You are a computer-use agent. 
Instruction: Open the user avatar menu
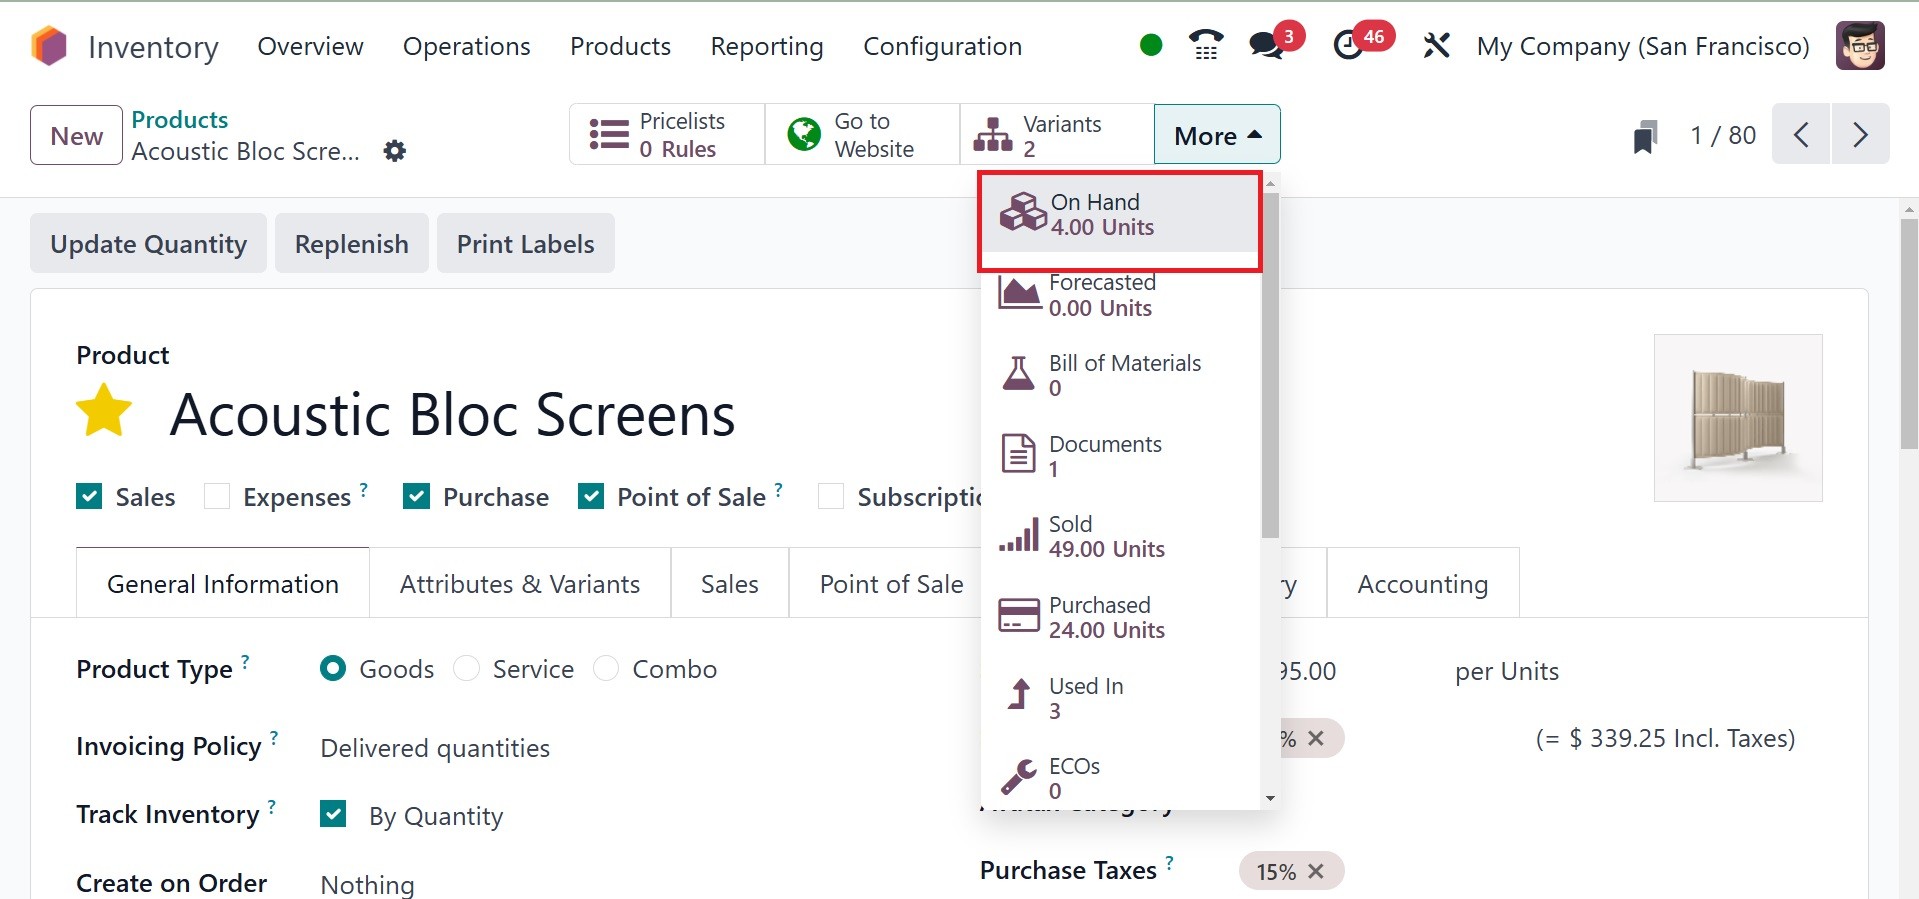pyautogui.click(x=1860, y=46)
